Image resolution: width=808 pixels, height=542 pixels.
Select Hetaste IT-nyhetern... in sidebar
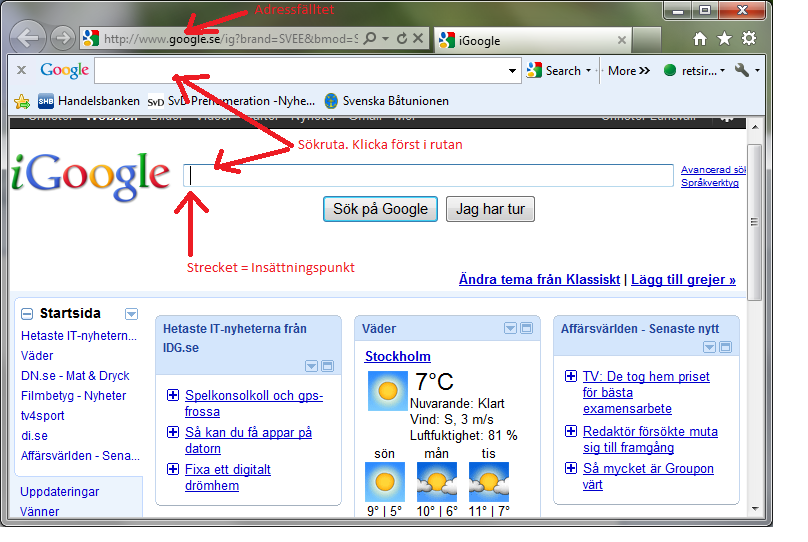coord(79,336)
